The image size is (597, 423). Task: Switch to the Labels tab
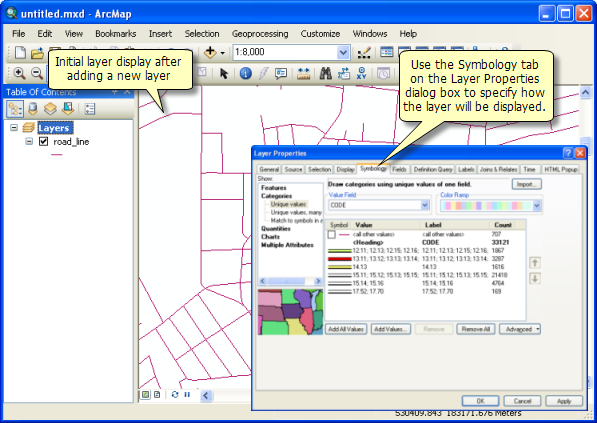pos(466,169)
